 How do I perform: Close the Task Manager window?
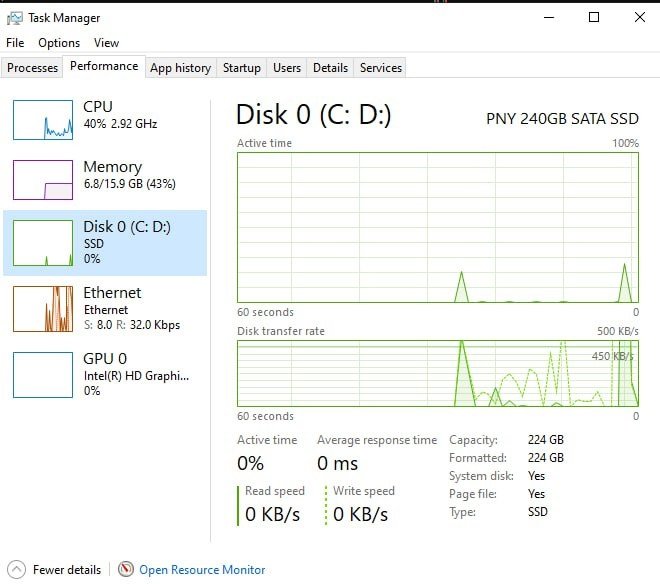(x=640, y=17)
